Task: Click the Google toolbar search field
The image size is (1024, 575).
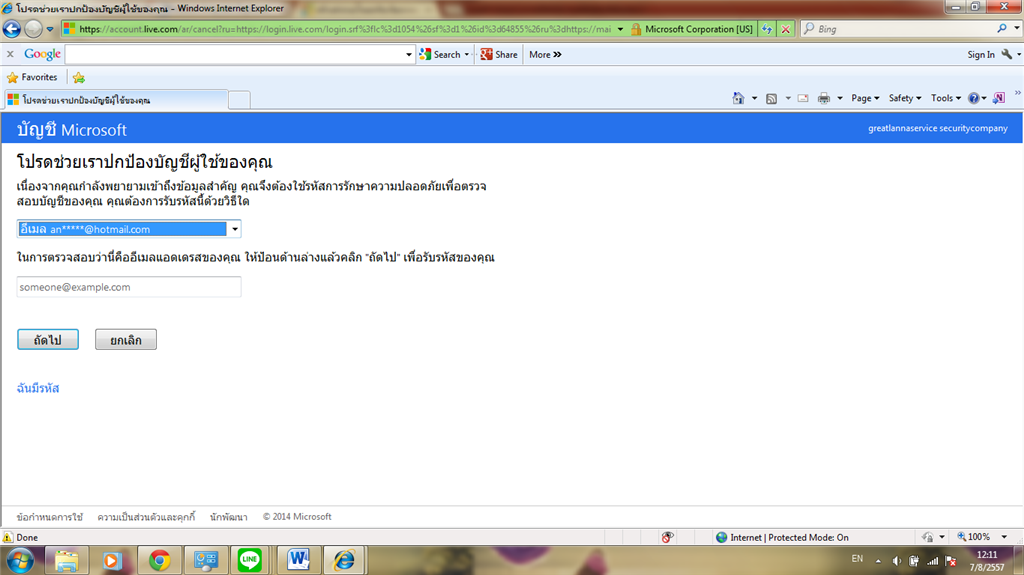Action: coord(235,54)
